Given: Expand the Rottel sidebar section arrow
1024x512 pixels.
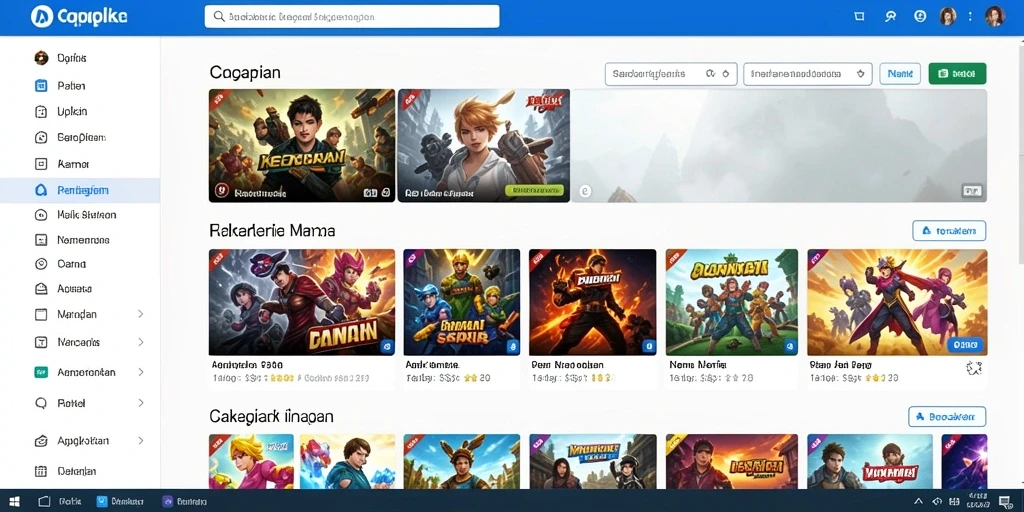Looking at the screenshot, I should click(140, 403).
